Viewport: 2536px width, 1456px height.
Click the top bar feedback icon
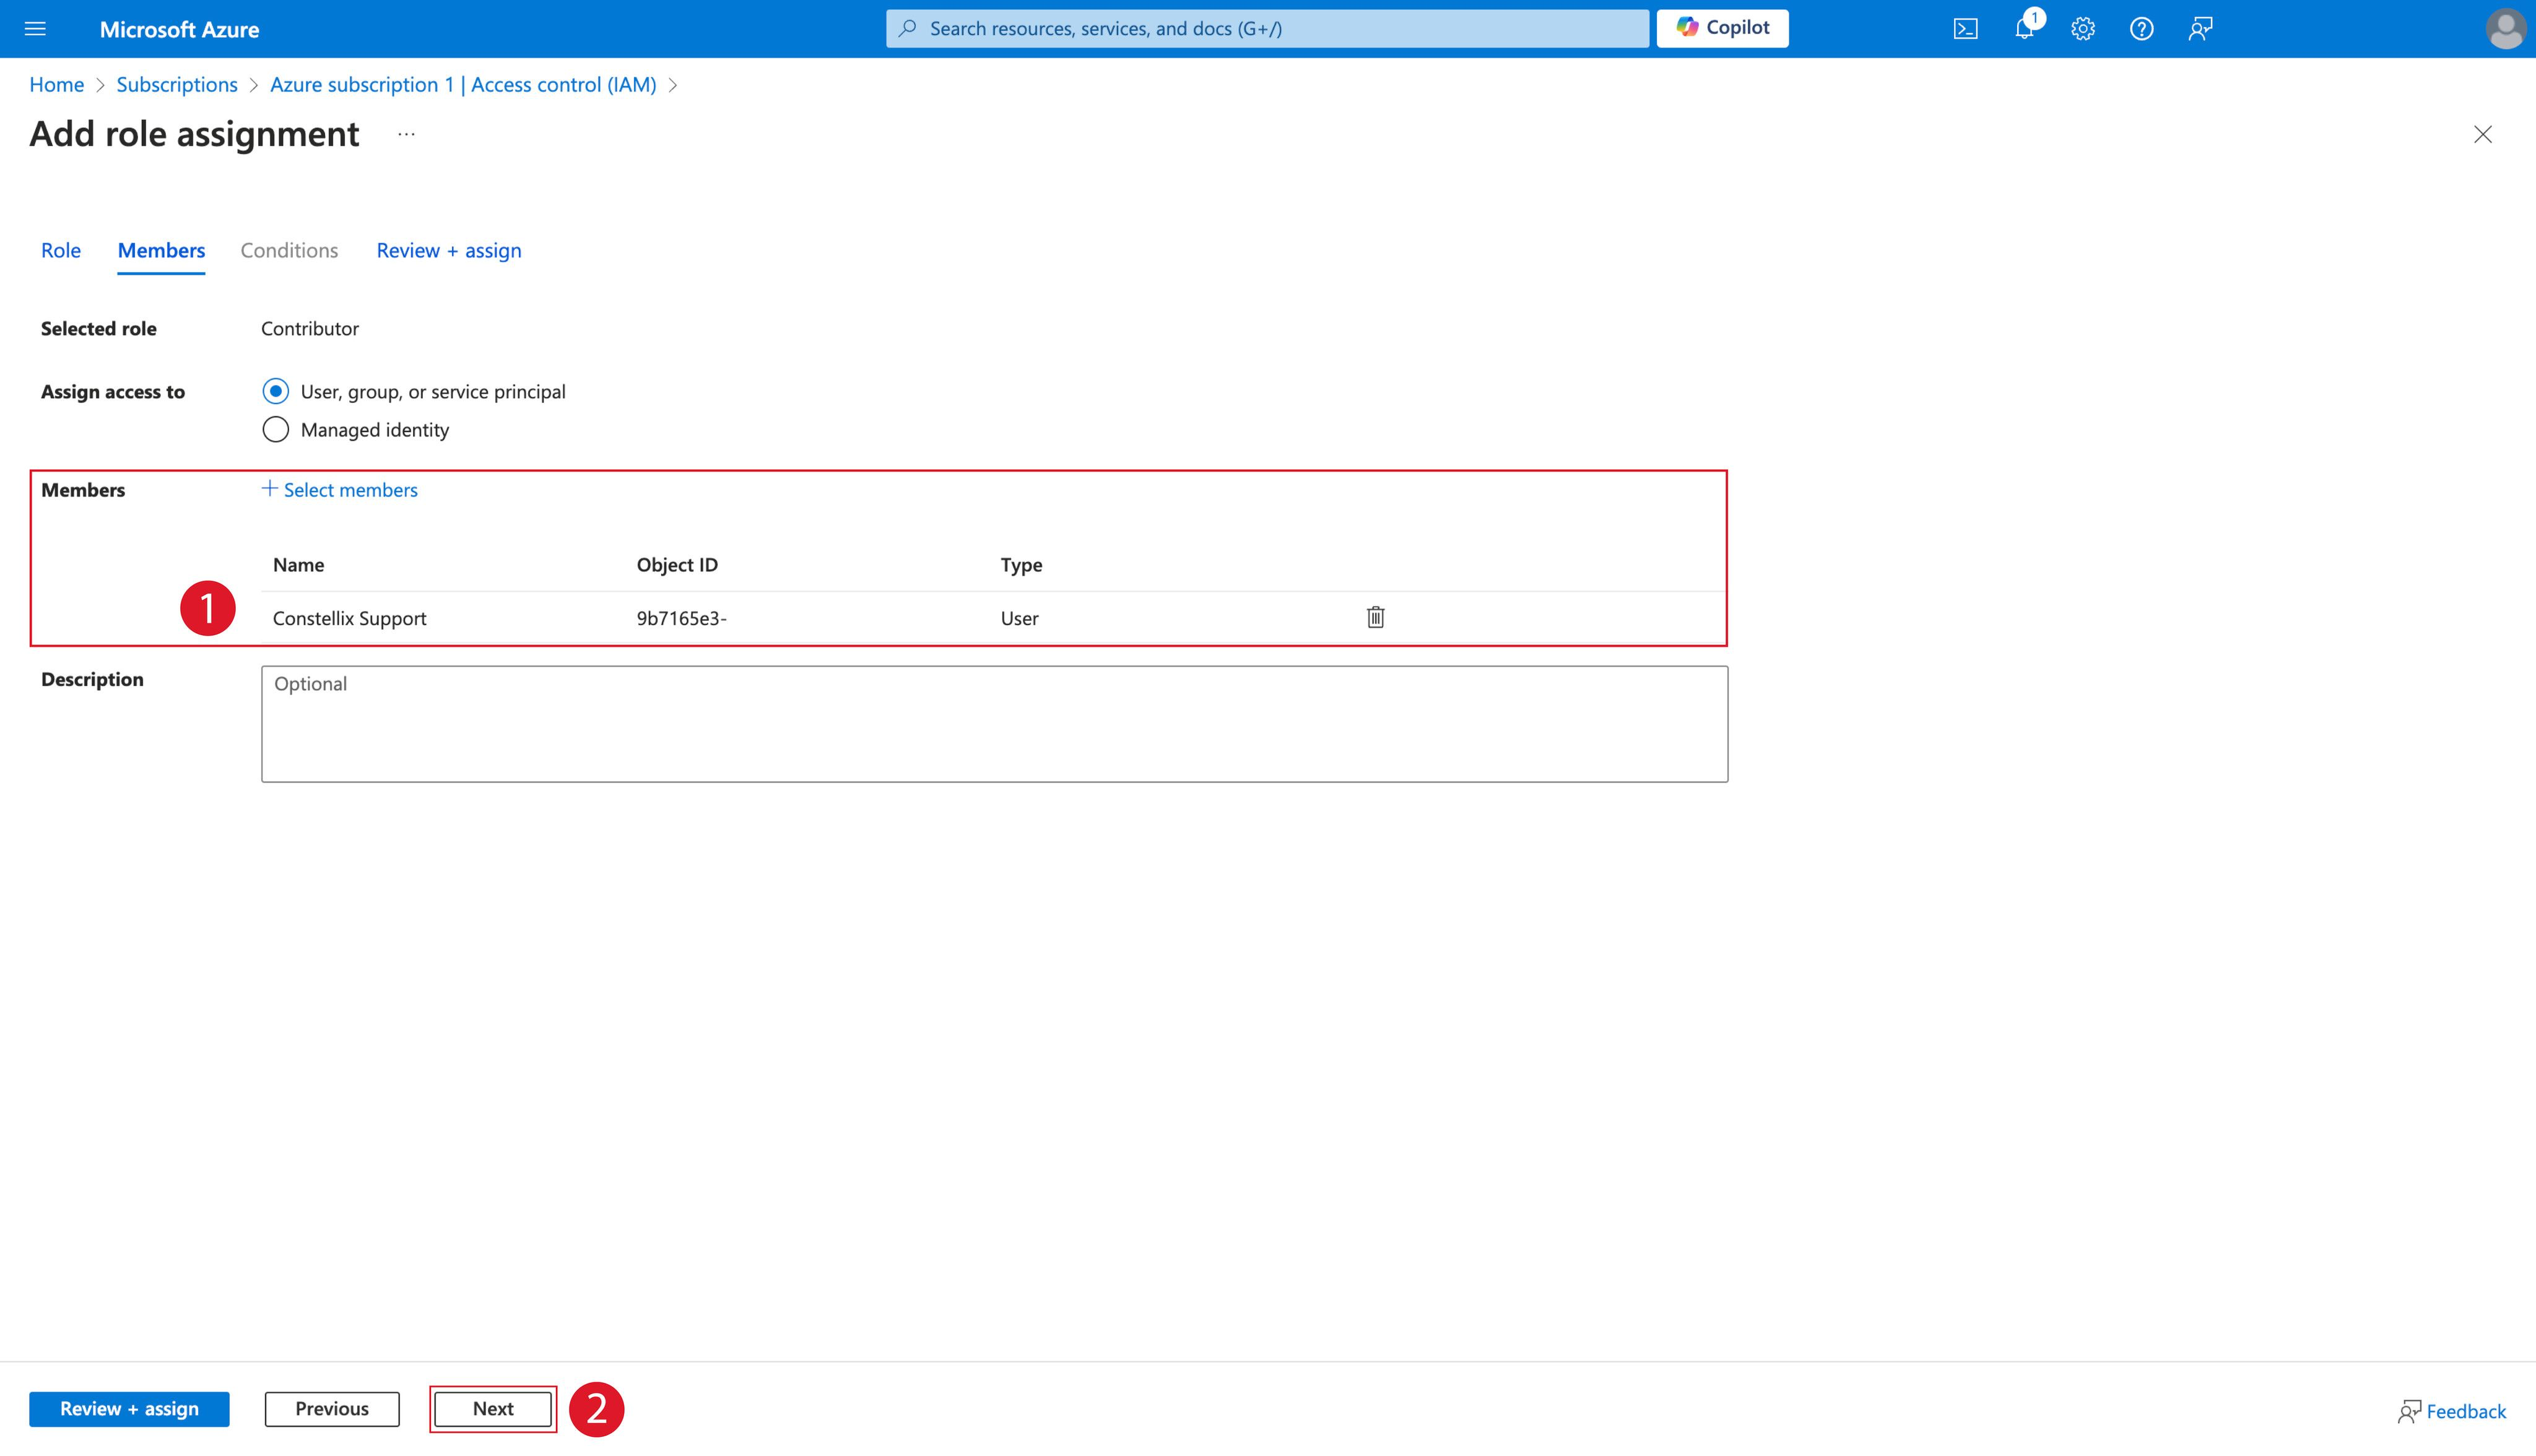[x=2200, y=29]
